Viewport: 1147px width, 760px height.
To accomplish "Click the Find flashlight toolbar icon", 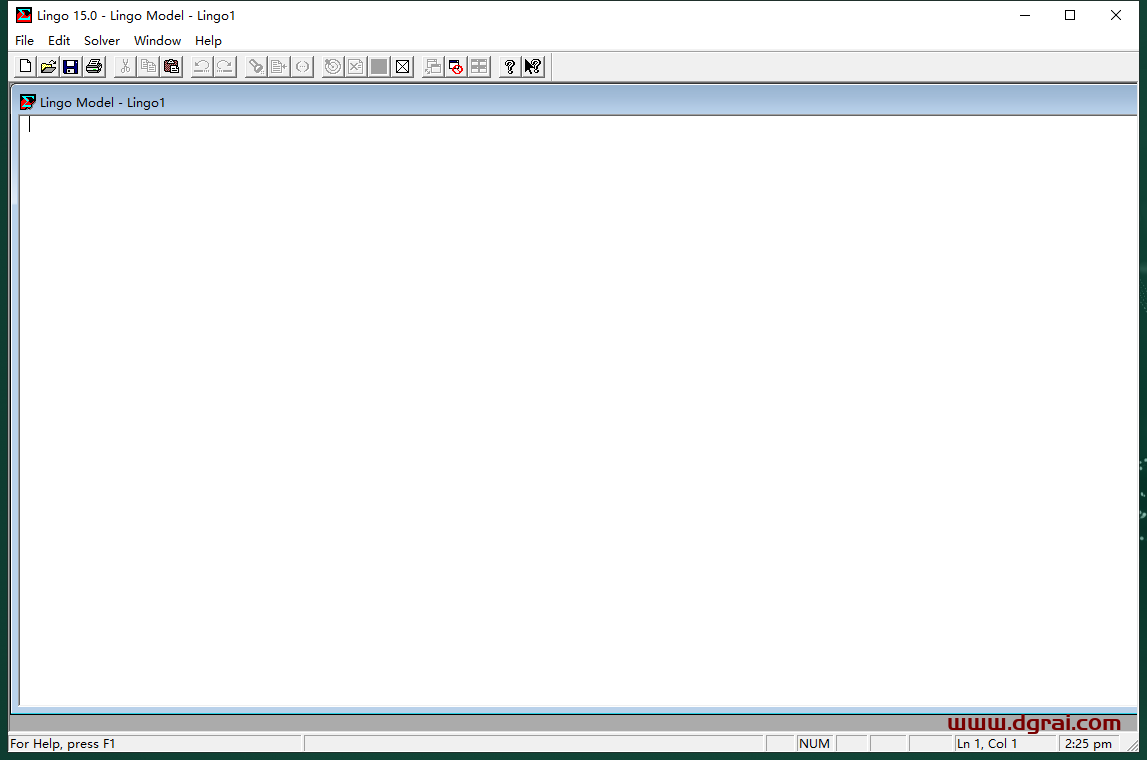I will coord(256,67).
